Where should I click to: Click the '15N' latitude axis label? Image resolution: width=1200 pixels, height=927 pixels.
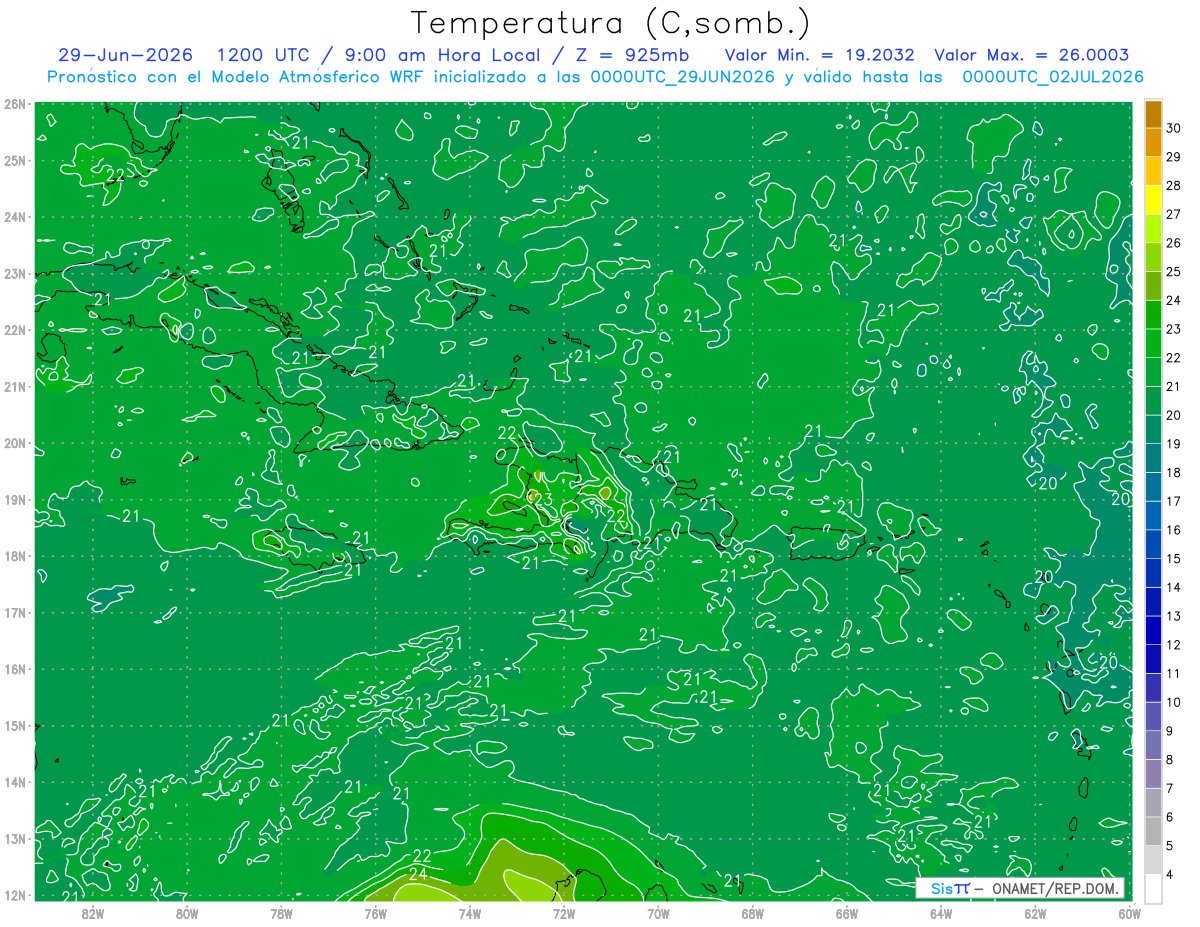click(15, 725)
